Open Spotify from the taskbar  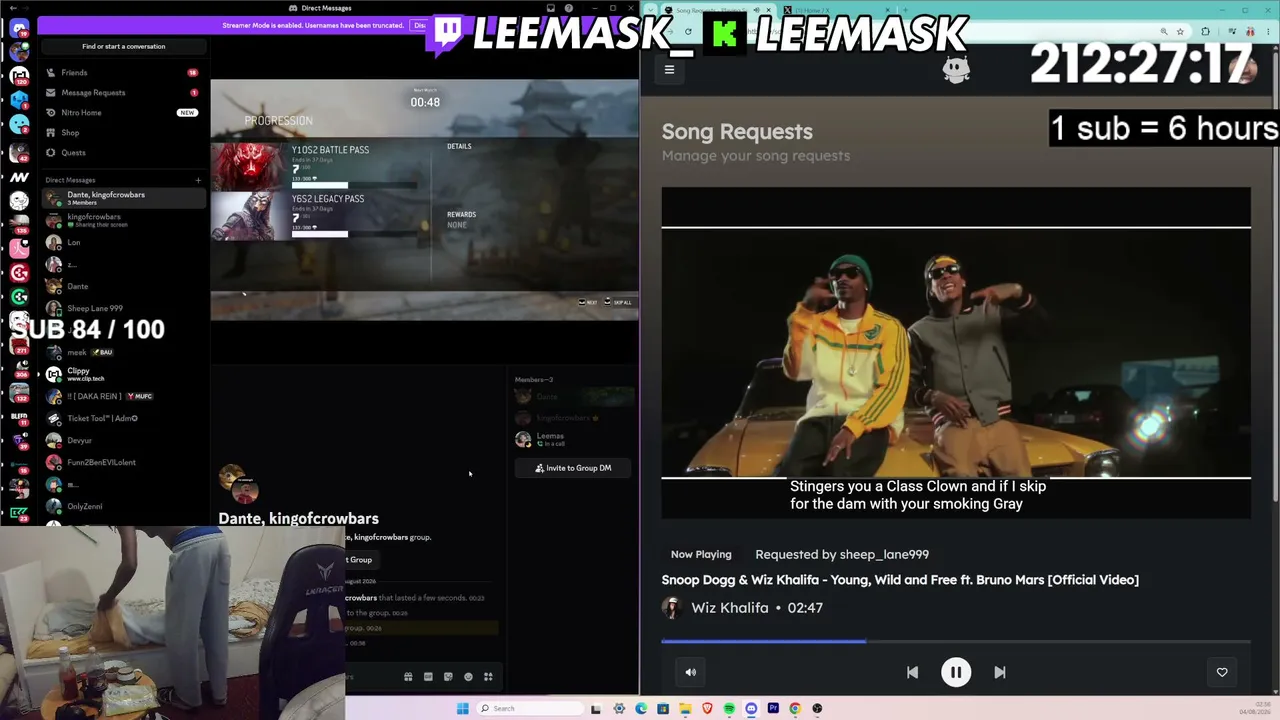tap(729, 708)
